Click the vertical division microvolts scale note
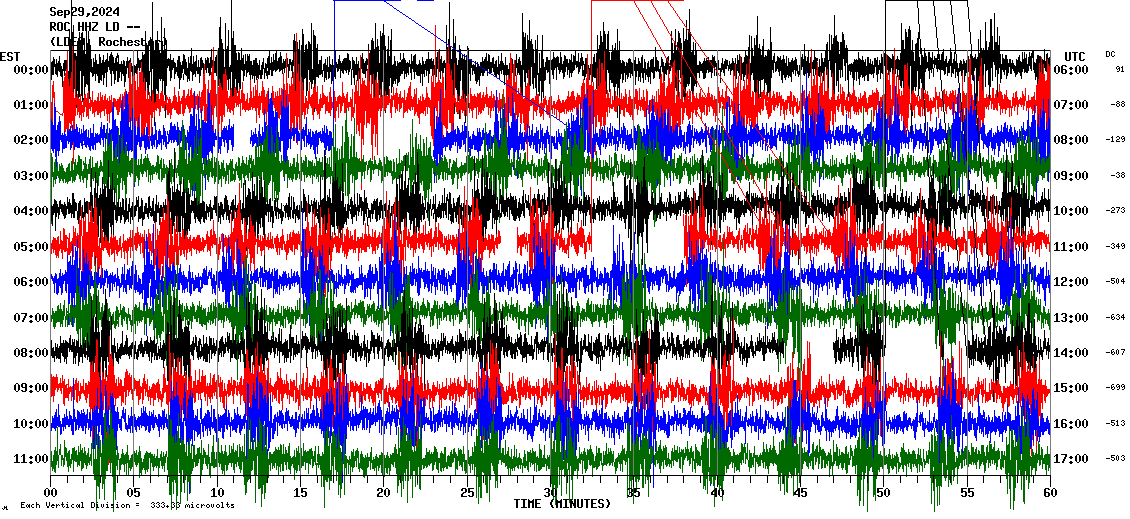 click(x=127, y=506)
